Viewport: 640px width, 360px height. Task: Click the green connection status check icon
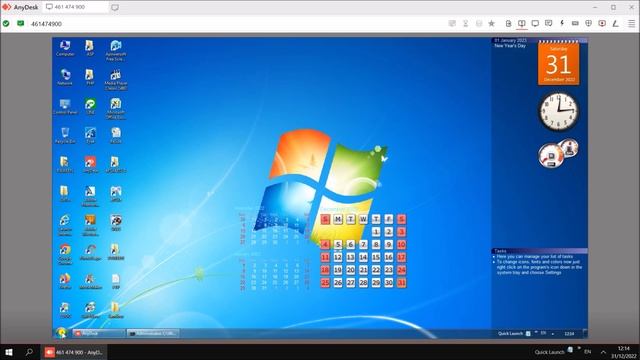[6, 24]
